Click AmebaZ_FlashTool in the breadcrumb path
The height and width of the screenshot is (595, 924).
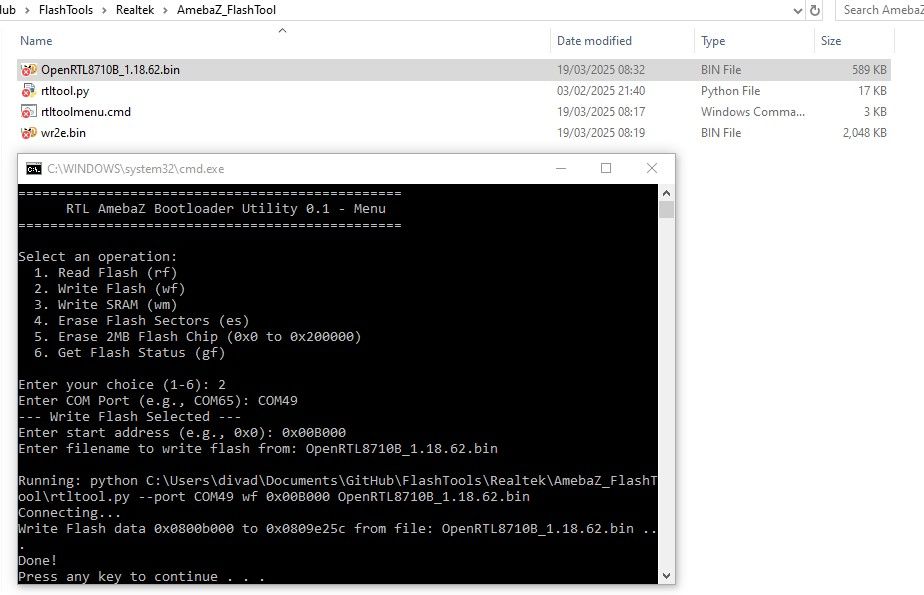[x=226, y=10]
